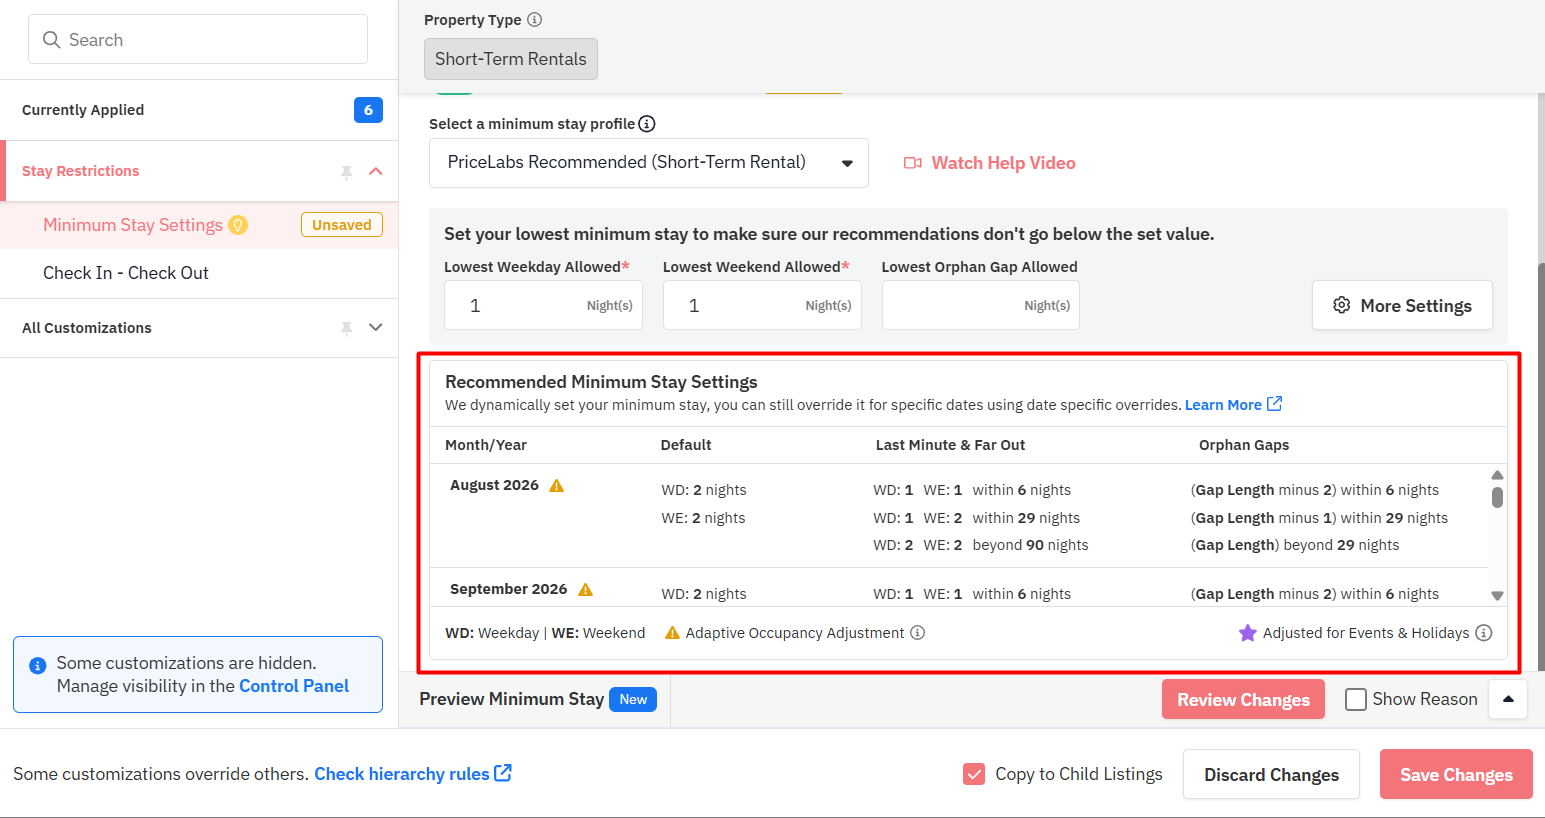
Task: Click the gear icon in More Settings
Action: point(1342,305)
